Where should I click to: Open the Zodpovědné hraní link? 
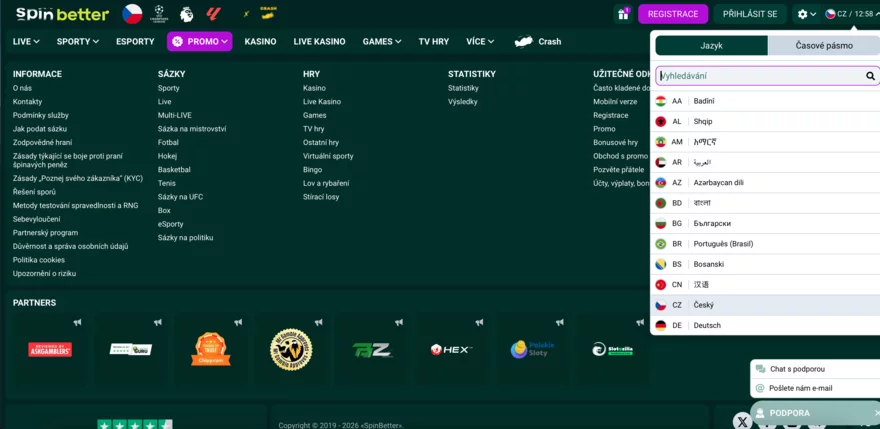(43, 143)
